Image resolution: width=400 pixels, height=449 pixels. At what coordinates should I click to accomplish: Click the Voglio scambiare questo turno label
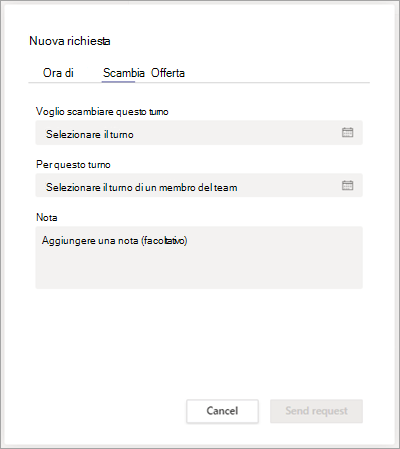pos(102,112)
